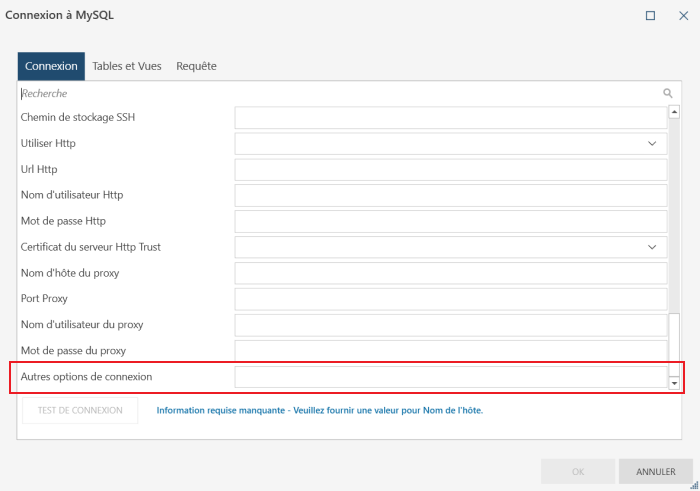Screen dimensions: 700x491
Task: Maximize the Connexion à MySQL dialog
Action: [650, 16]
